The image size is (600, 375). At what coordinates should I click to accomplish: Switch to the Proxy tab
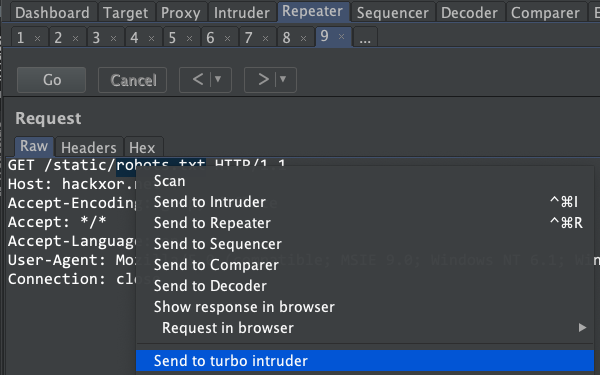(180, 13)
